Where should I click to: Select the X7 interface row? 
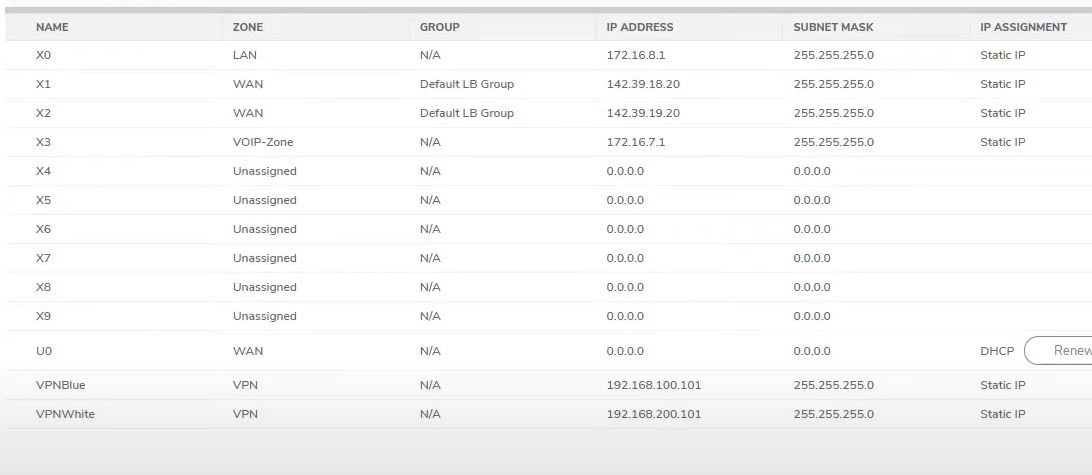[x=43, y=258]
